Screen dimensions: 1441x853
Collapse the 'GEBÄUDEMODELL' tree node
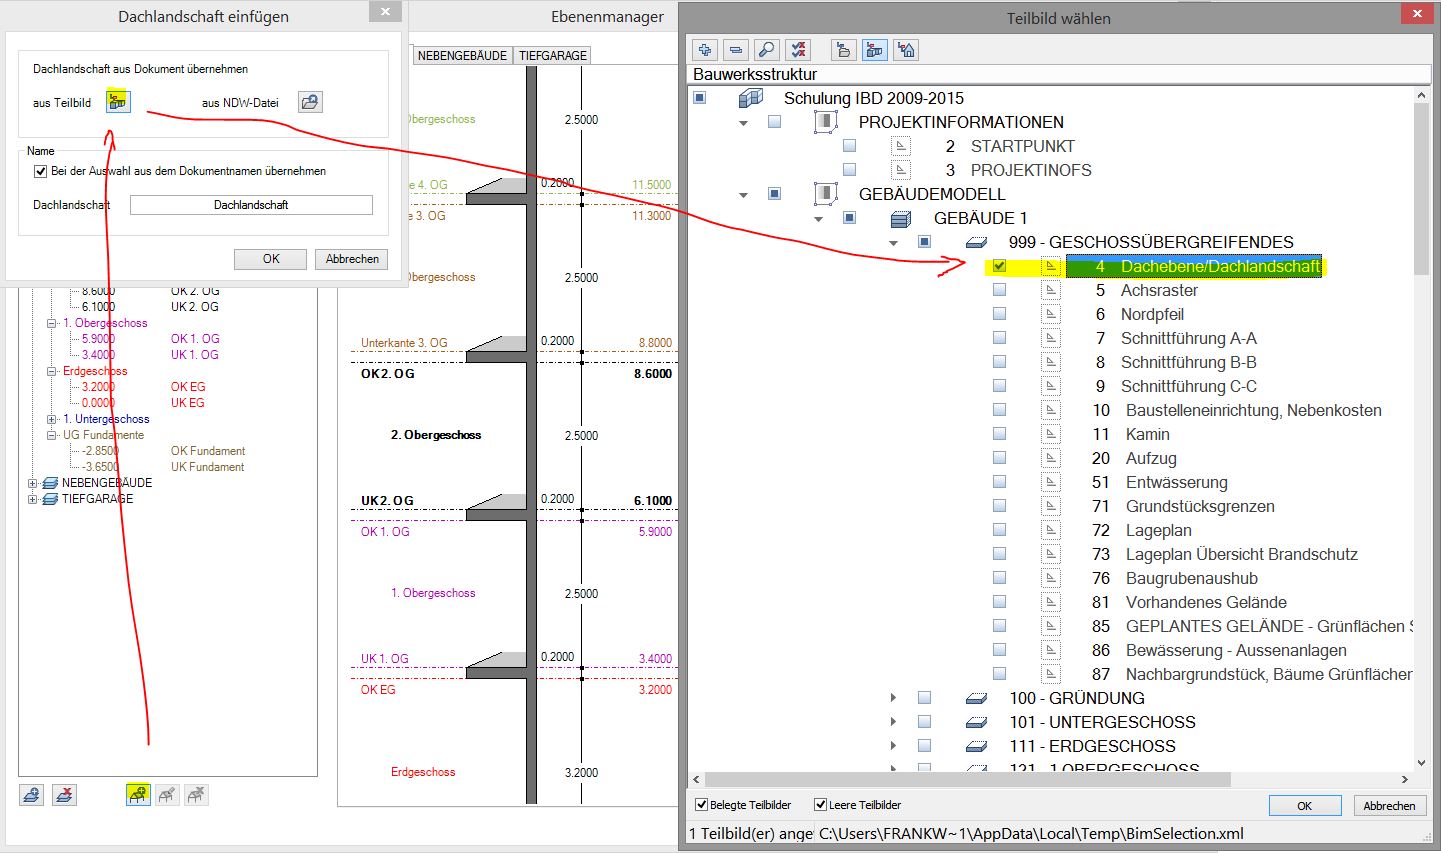743,195
